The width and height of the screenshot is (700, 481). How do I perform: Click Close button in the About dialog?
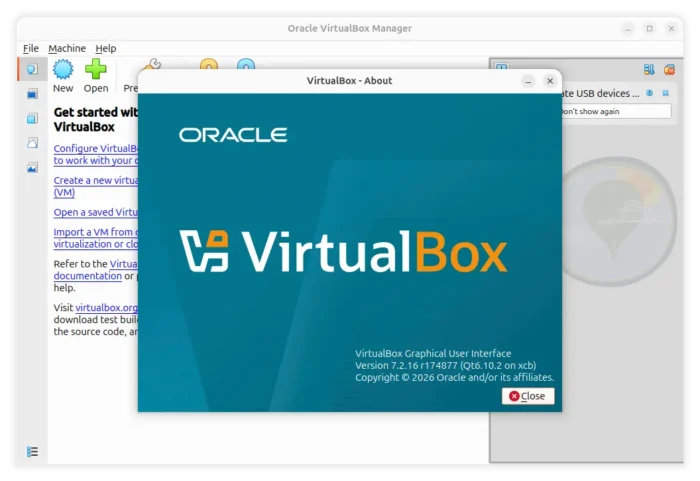click(528, 396)
